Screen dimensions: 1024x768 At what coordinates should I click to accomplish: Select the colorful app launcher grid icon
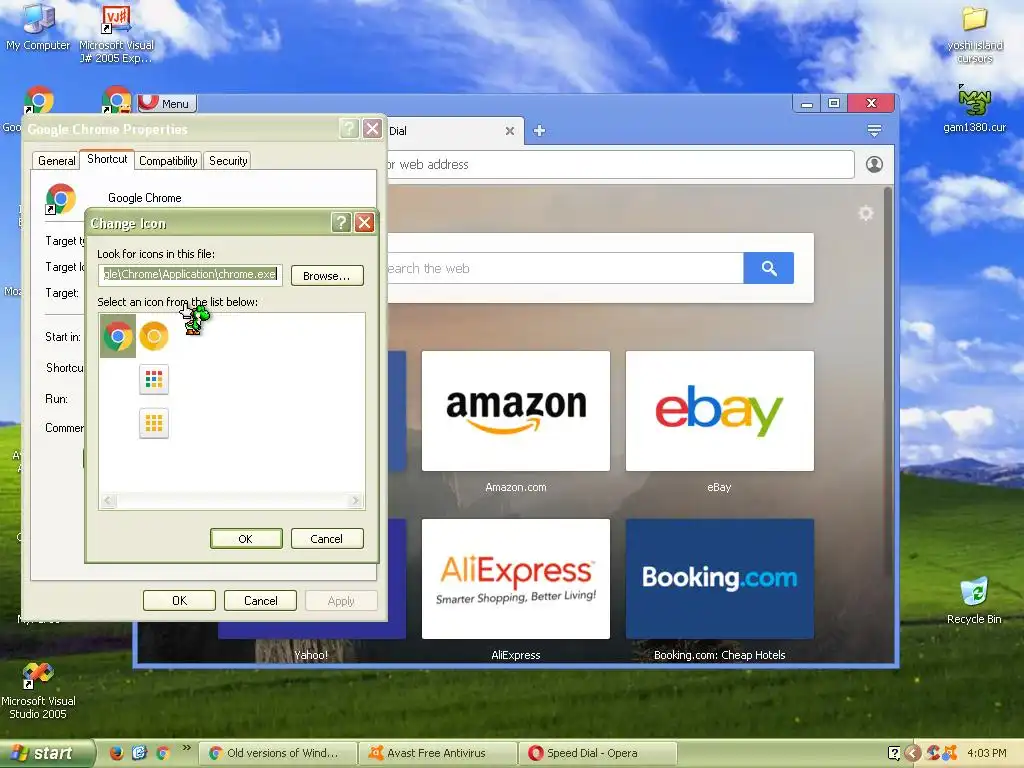pyautogui.click(x=154, y=379)
